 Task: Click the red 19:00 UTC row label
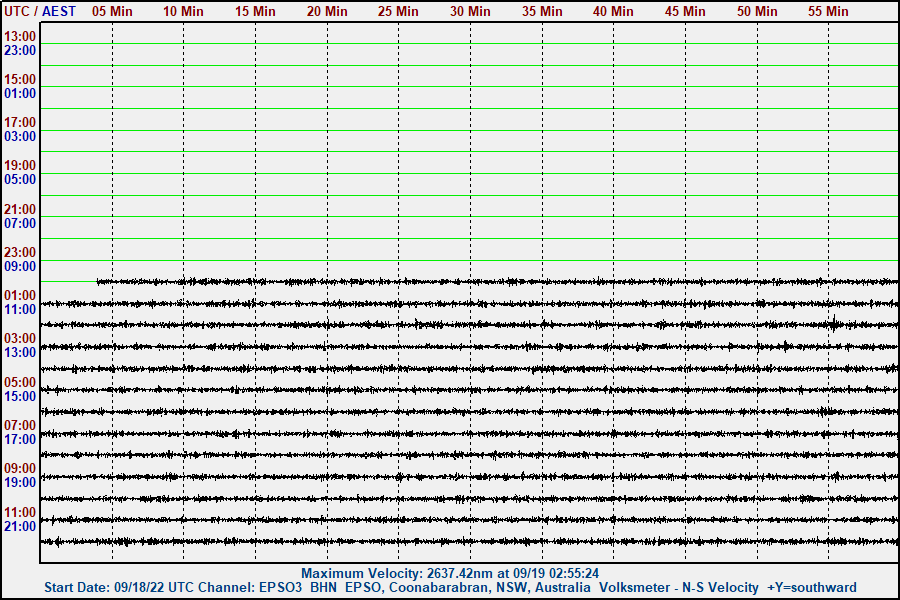tap(20, 166)
